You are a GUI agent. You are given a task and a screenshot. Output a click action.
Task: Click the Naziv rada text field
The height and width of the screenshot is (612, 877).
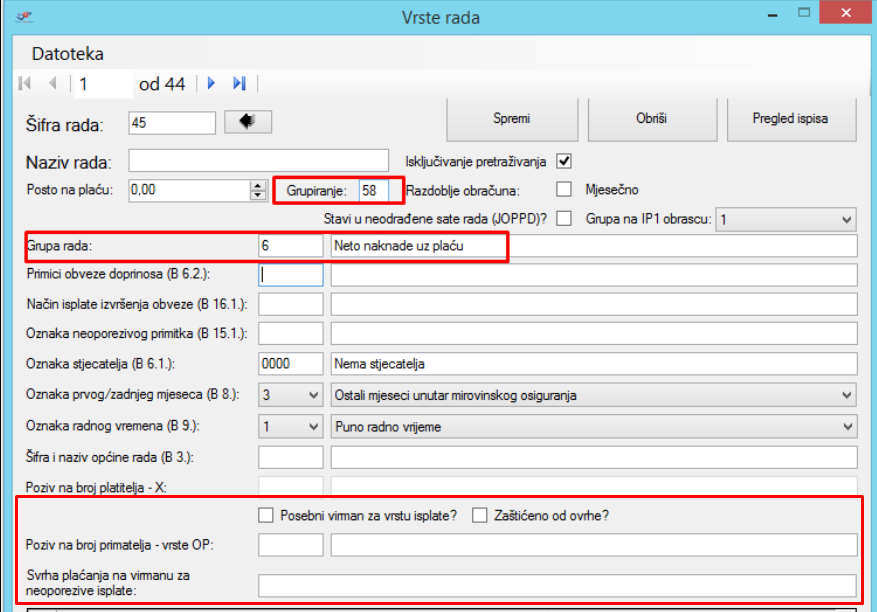coord(258,161)
